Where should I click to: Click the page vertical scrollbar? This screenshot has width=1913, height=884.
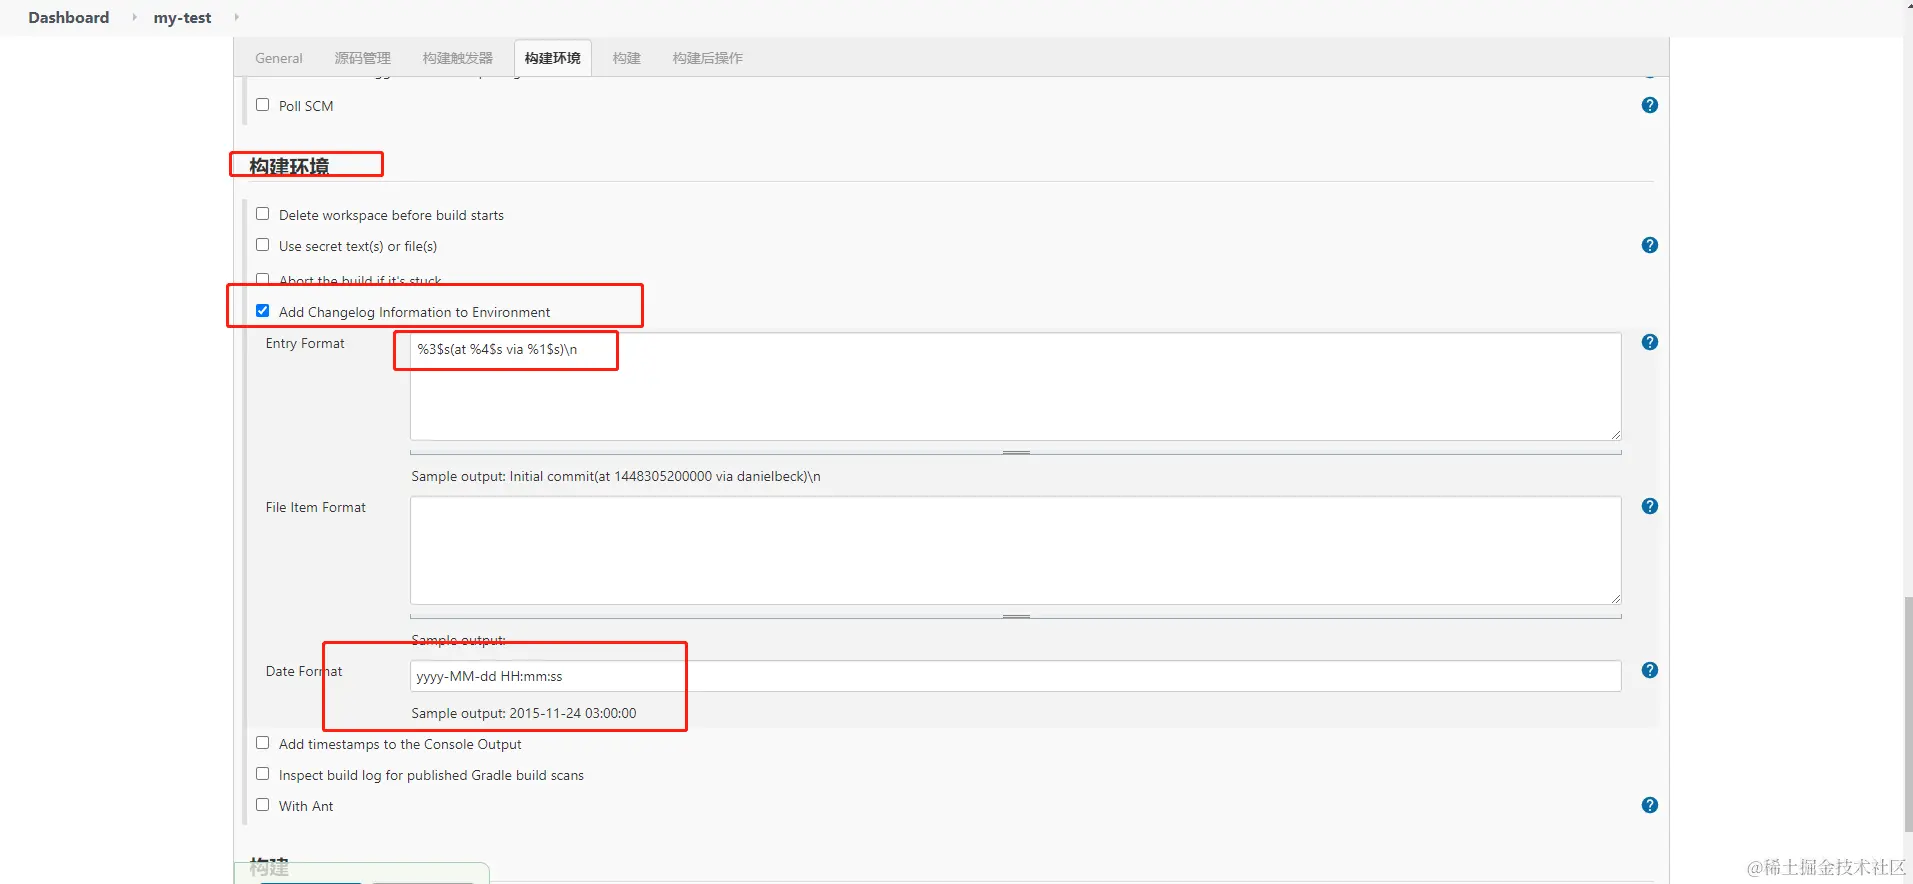[x=1908, y=714]
